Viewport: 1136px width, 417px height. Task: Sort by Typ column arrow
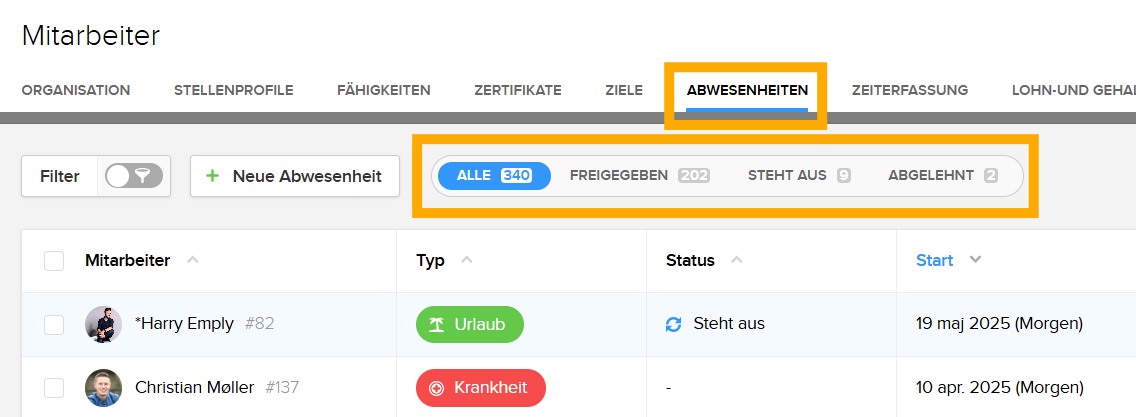coord(467,261)
